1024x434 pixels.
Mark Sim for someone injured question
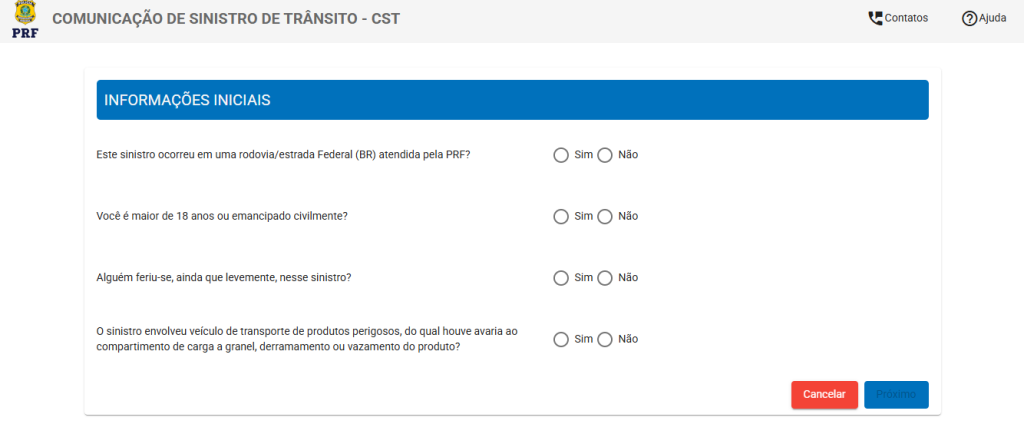[561, 278]
